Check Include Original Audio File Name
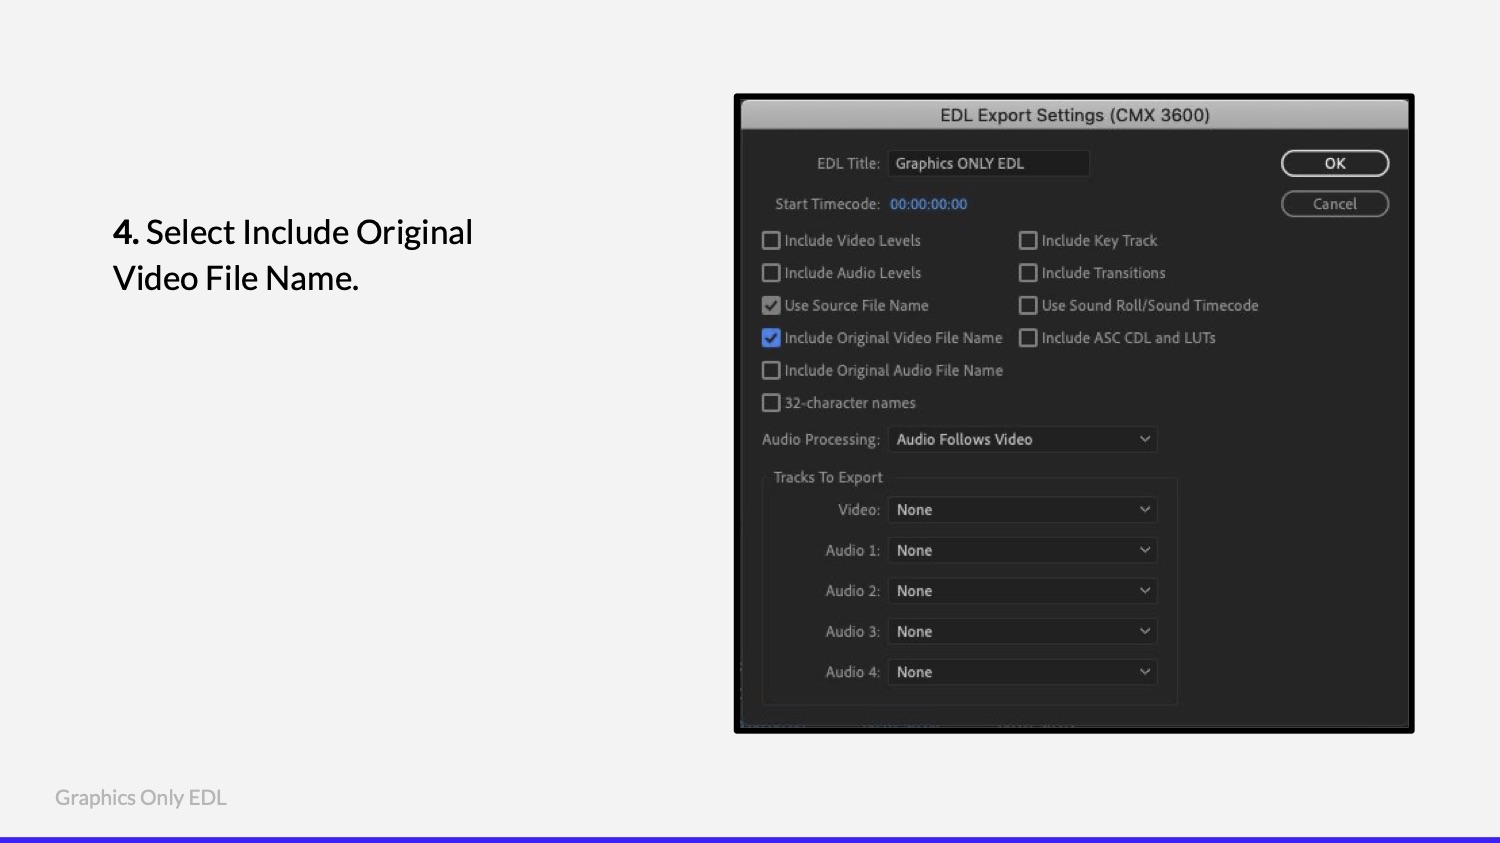This screenshot has height=843, width=1500. (771, 370)
